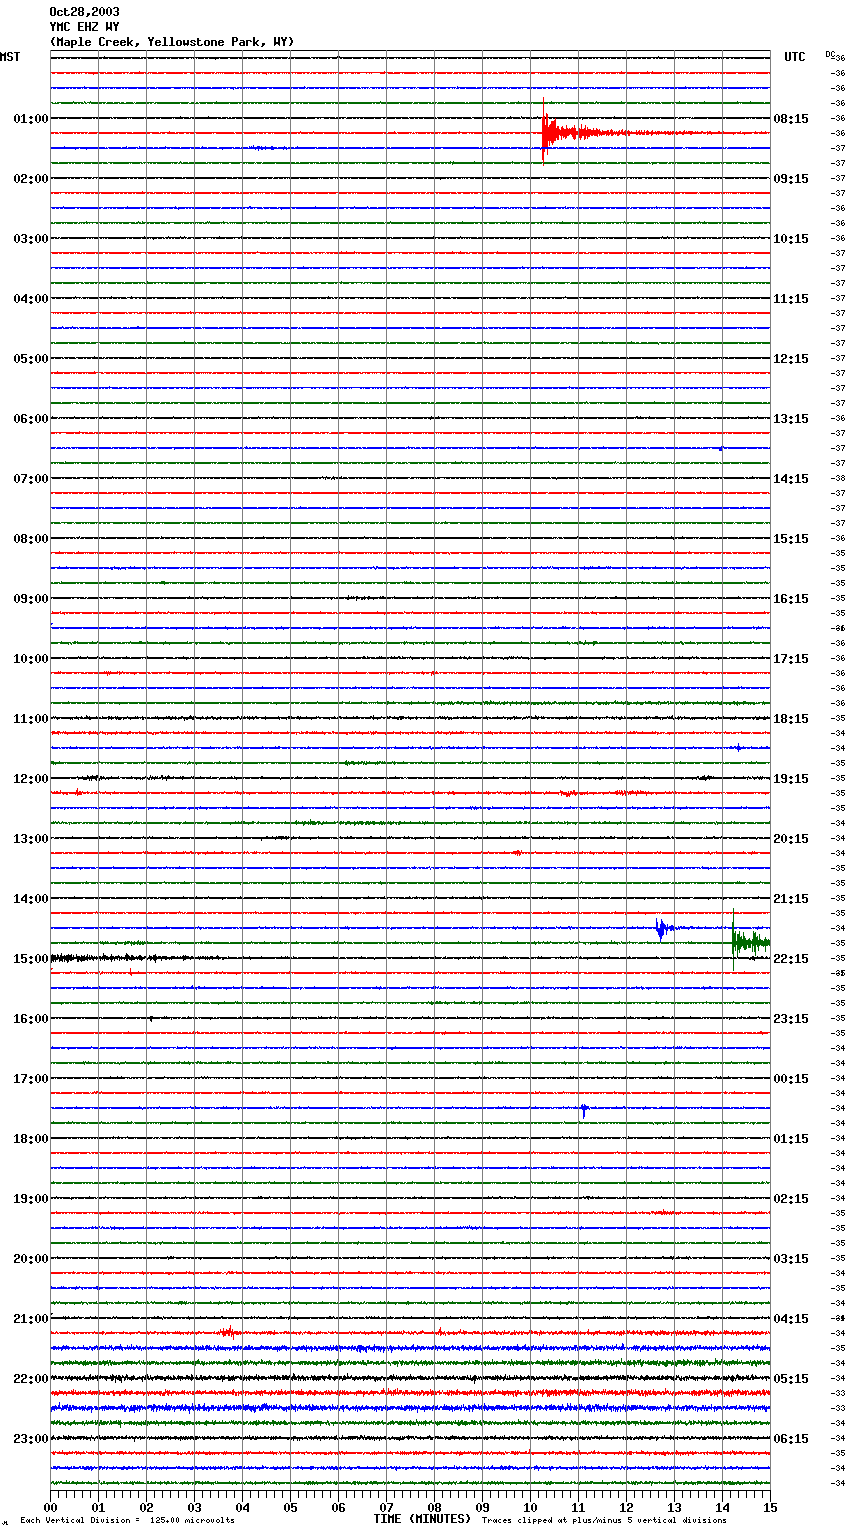This screenshot has height=1534, width=850.
Task: Click the 20:15 UTC time label
Action: click(x=791, y=839)
